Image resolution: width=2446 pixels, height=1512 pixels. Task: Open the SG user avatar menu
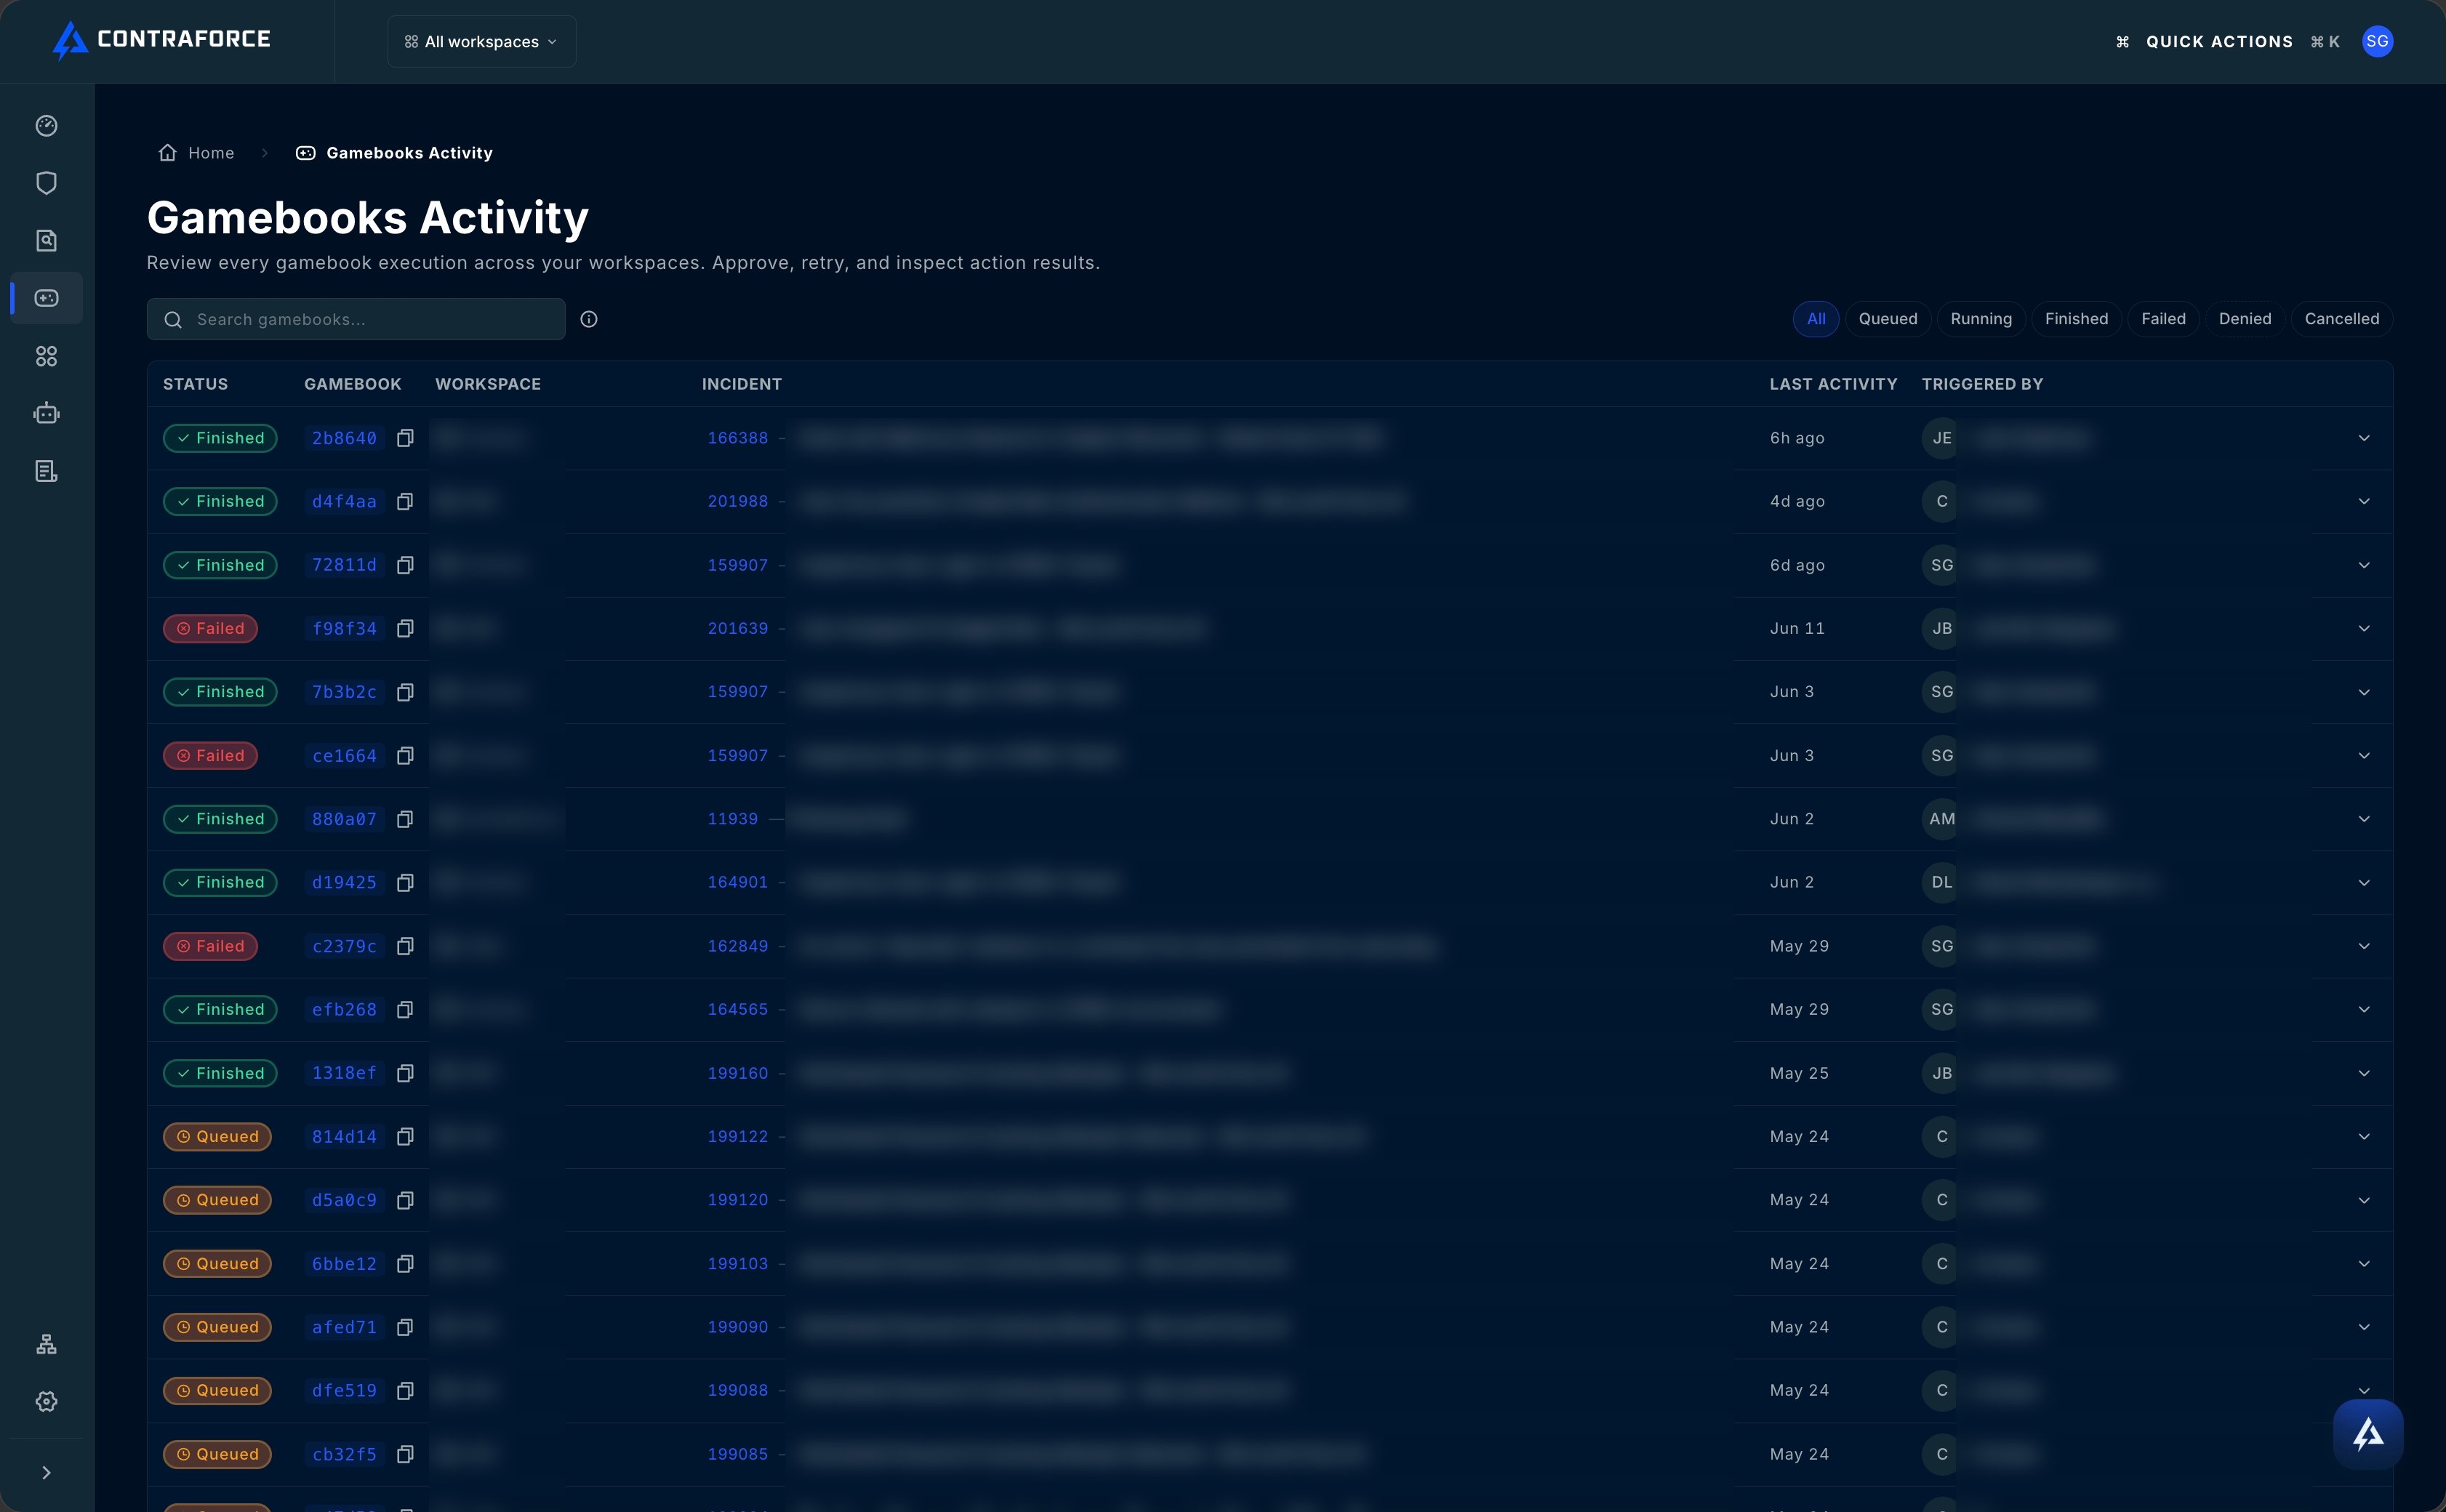point(2377,41)
